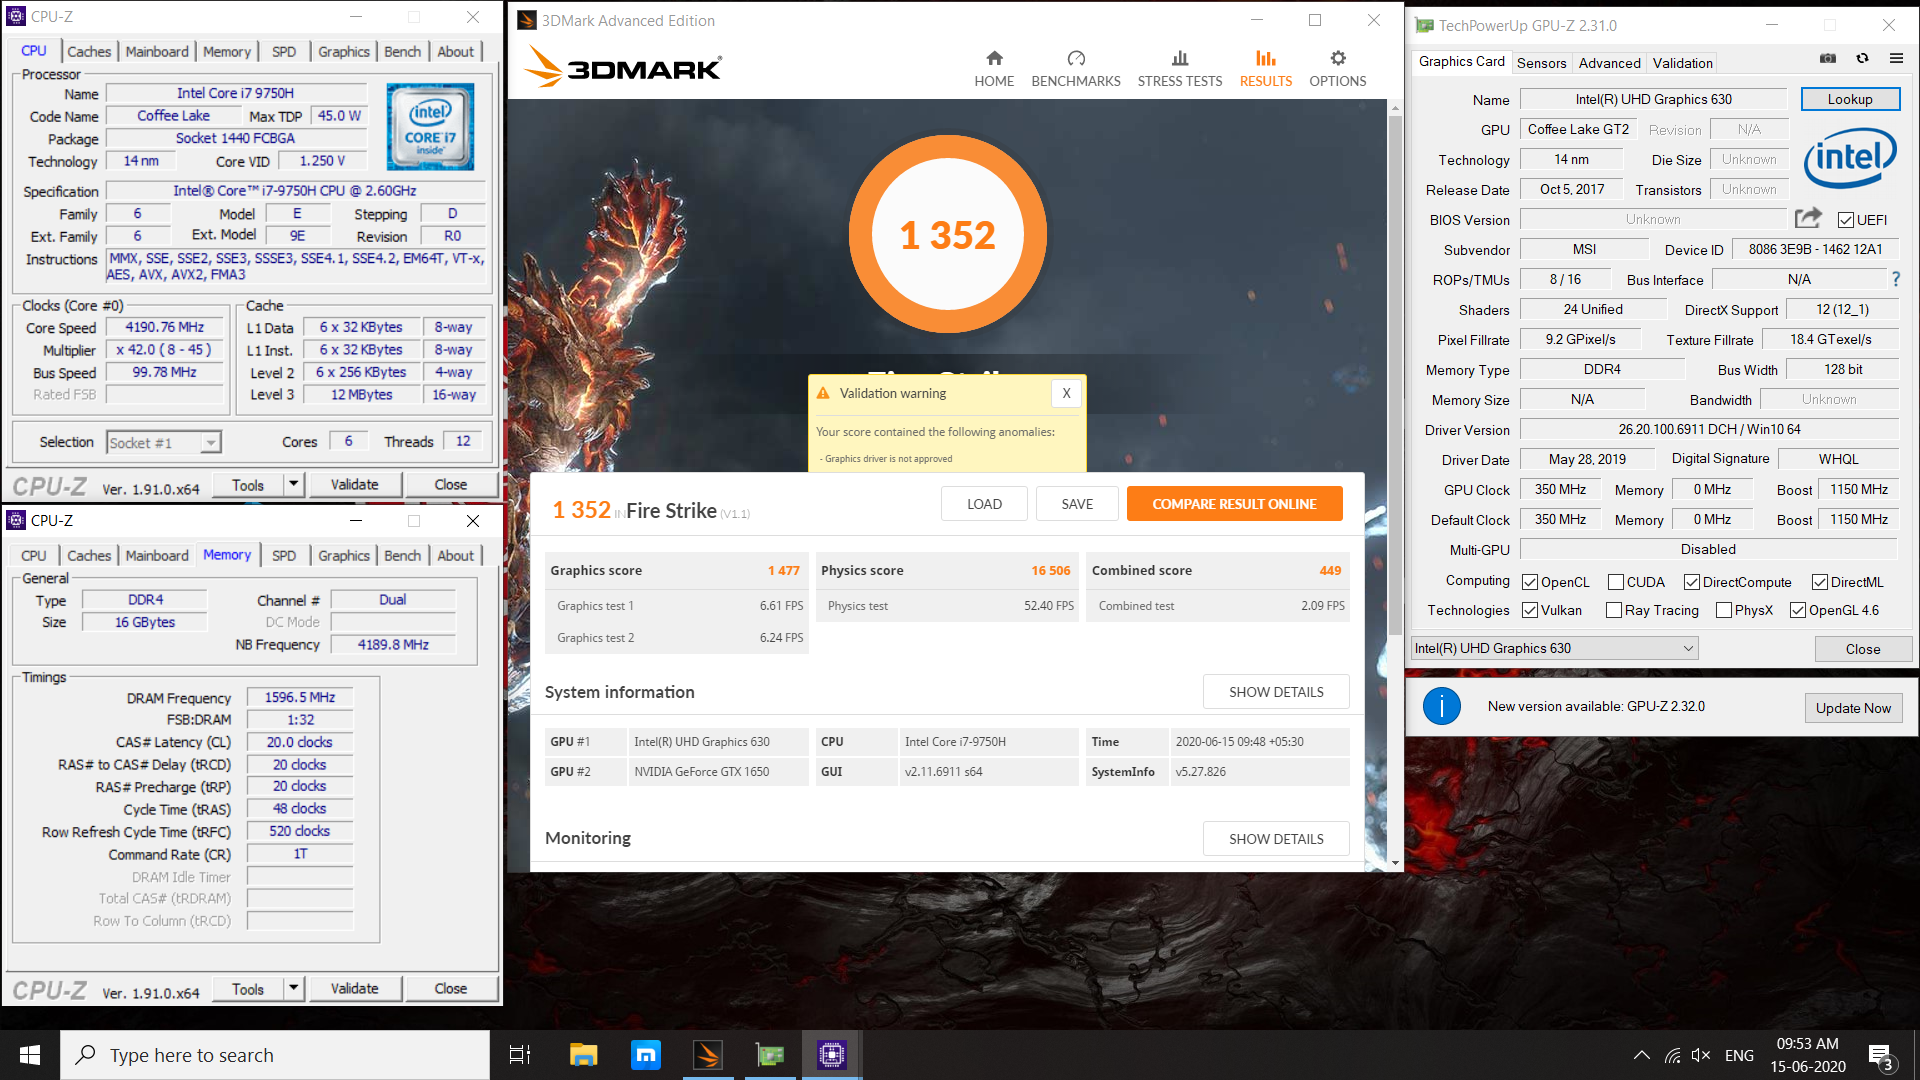
Task: Open 3DMark HOME icon
Action: pyautogui.click(x=994, y=58)
